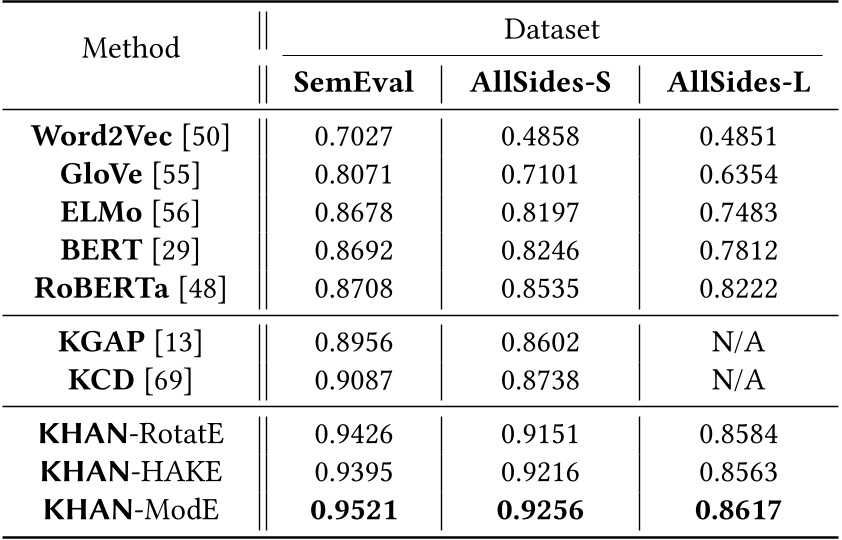842x540 pixels.
Task: Click the SemEval column header
Action: (353, 84)
